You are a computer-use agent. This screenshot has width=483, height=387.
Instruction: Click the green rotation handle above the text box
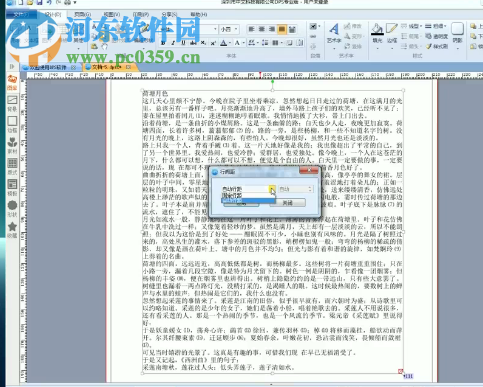click(272, 81)
